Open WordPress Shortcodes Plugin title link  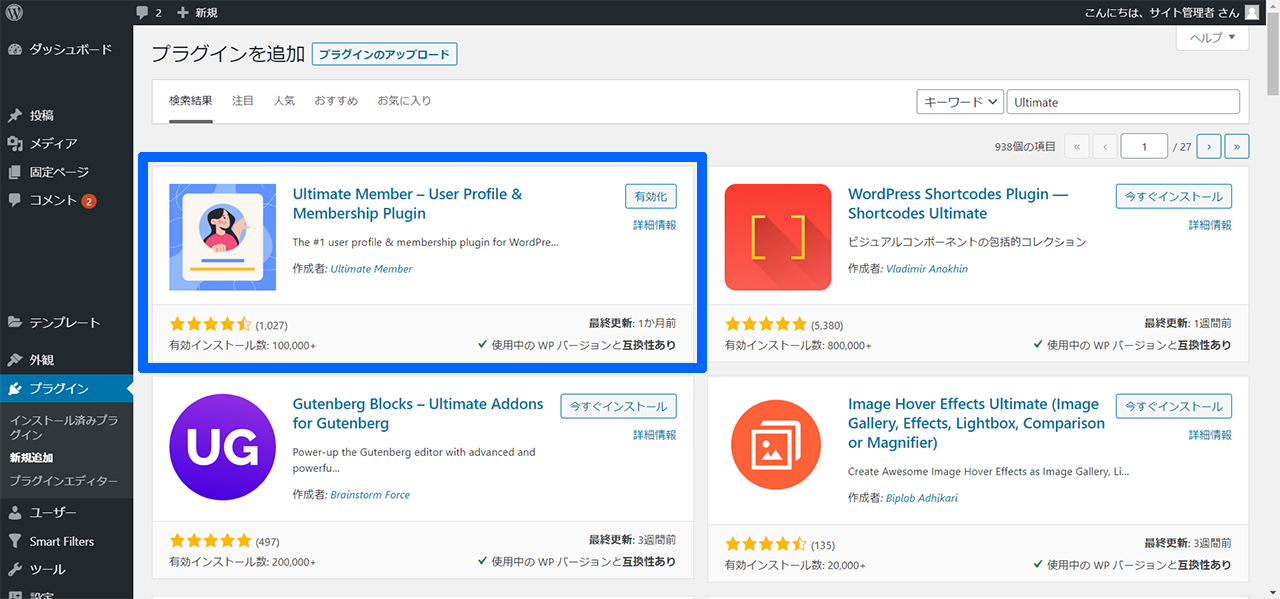(x=958, y=203)
